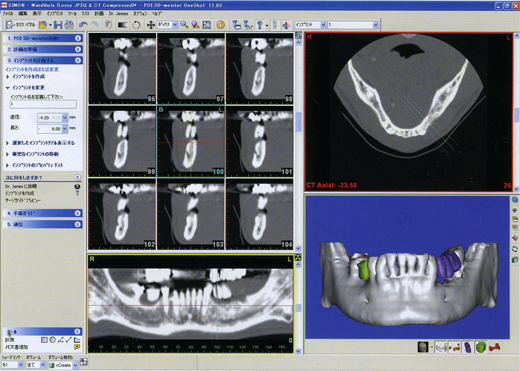The height and width of the screenshot is (371, 520).
Task: Open the grayscale contrast gradient tool
Action: click(x=122, y=25)
